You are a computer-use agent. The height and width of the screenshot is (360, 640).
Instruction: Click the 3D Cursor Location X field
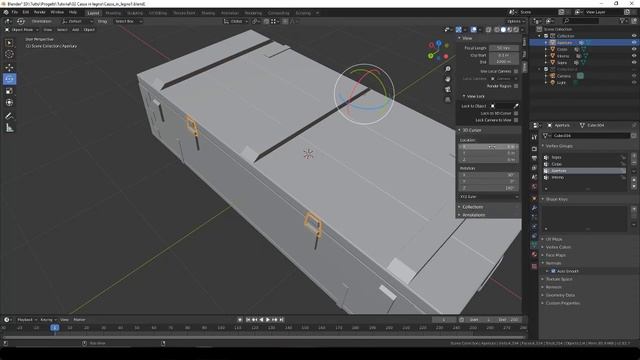(489, 147)
